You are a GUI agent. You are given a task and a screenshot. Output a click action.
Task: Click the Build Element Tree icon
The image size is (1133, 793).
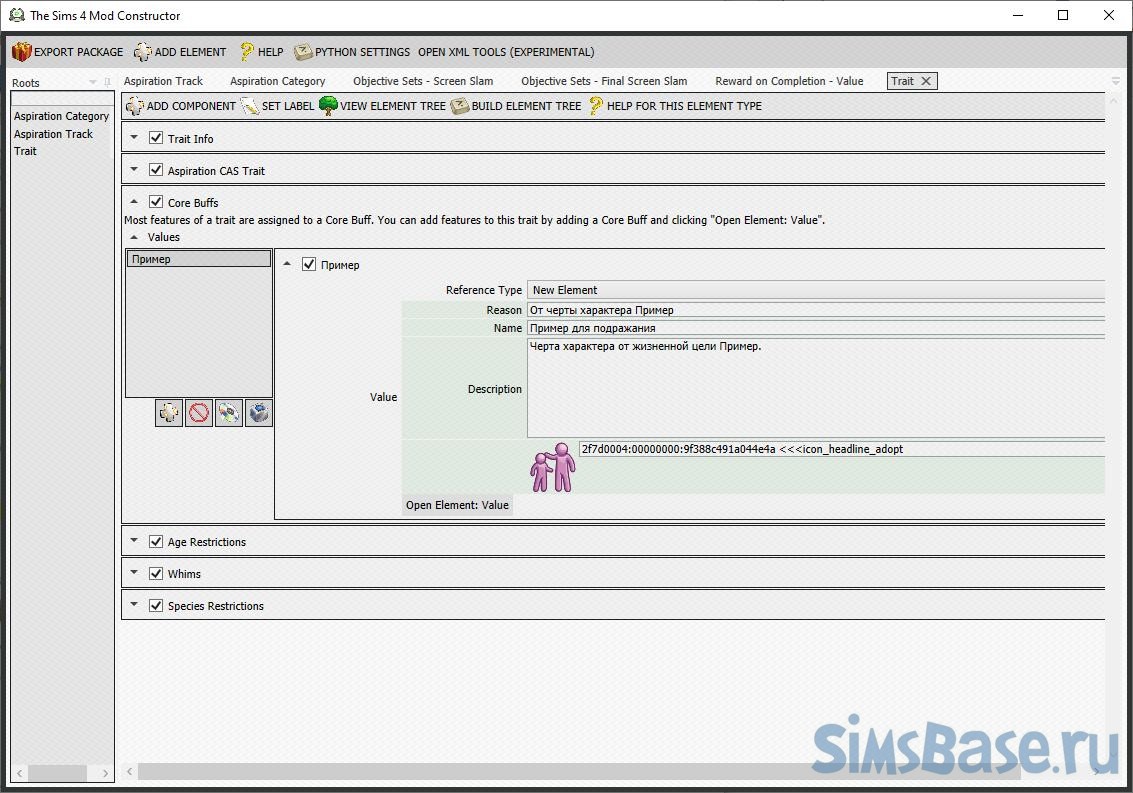click(460, 106)
